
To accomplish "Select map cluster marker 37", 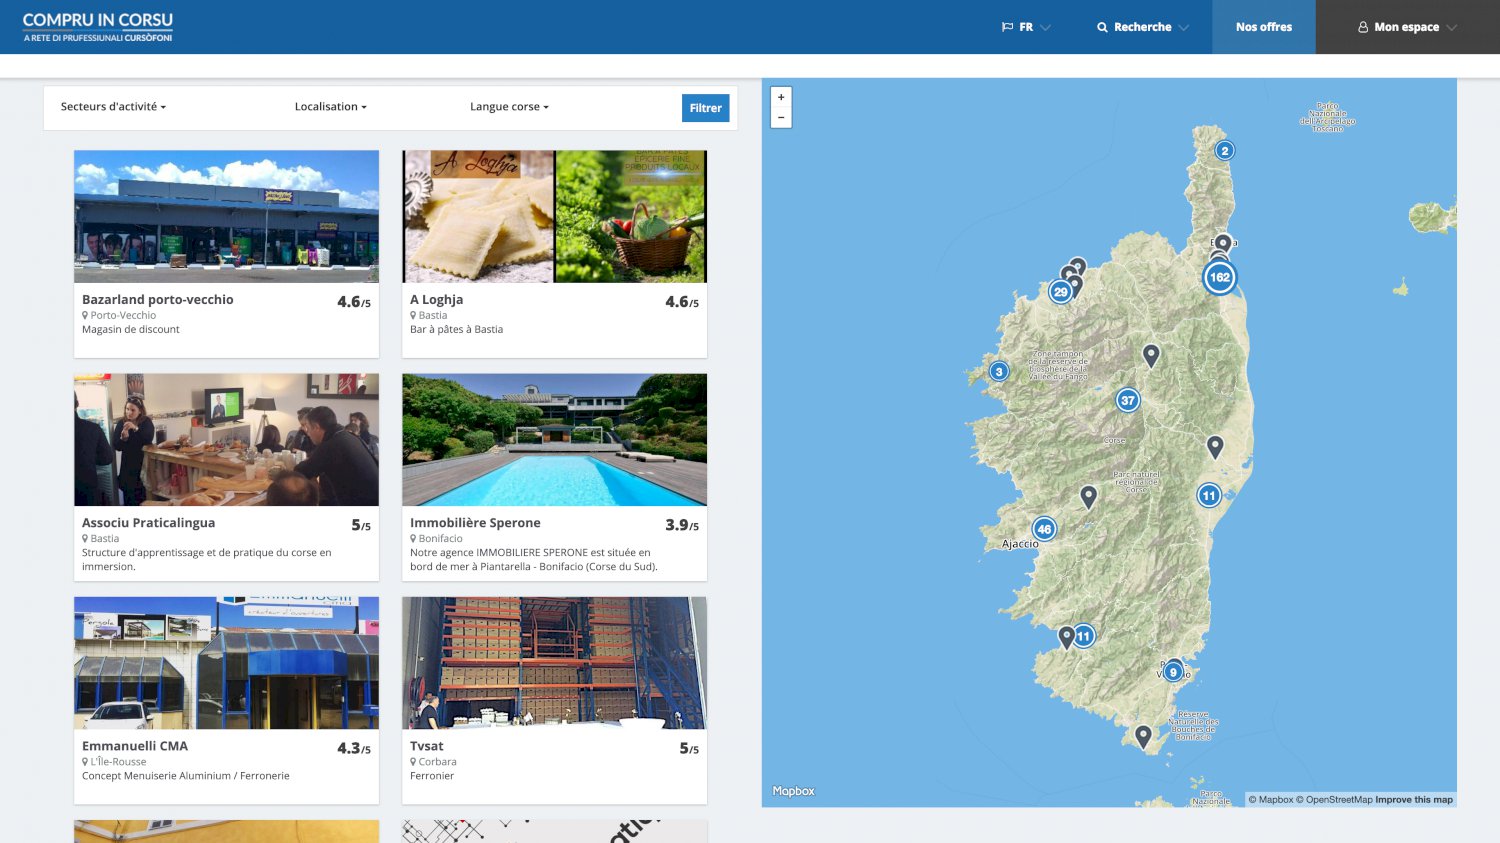I will coord(1128,400).
